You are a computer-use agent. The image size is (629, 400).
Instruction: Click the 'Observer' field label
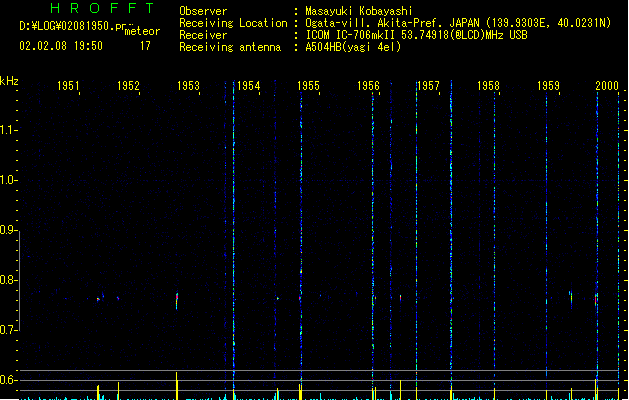click(203, 11)
